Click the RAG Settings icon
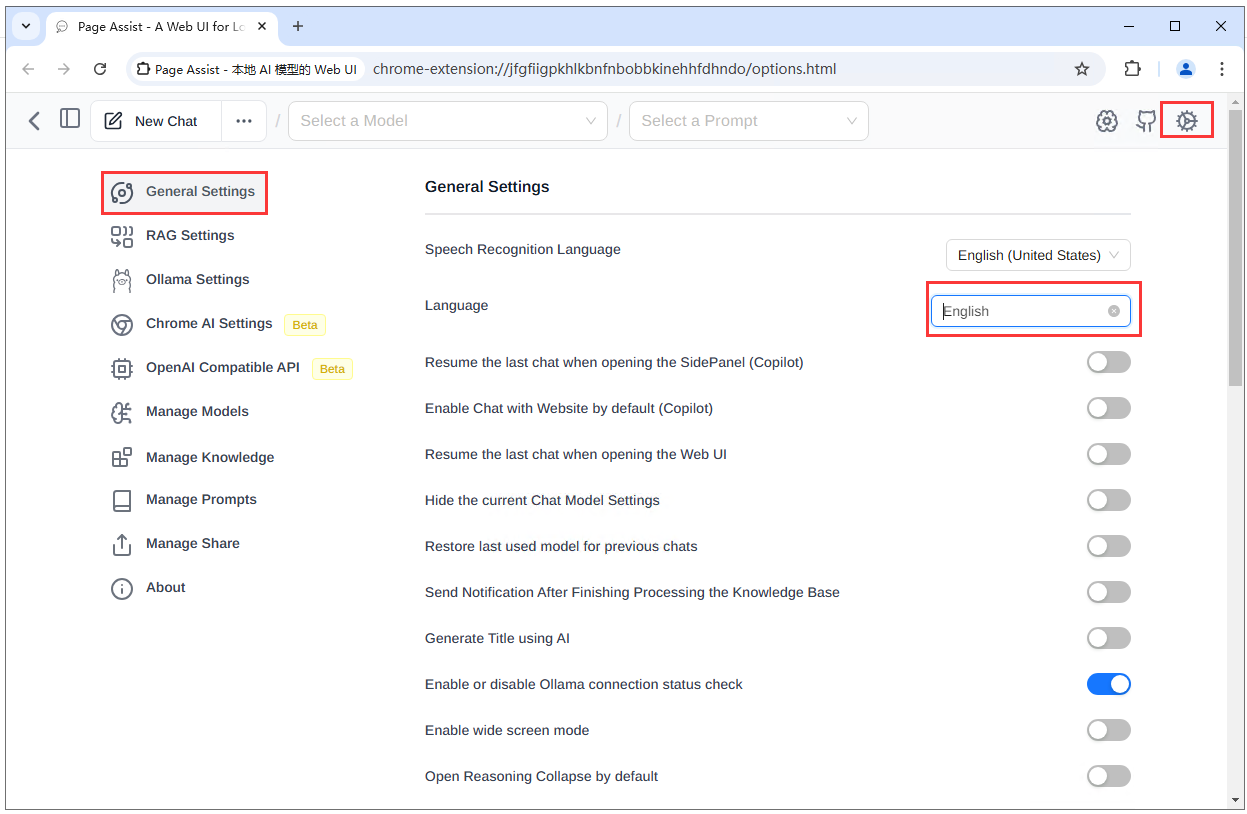Image resolution: width=1247 pixels, height=814 pixels. tap(122, 237)
